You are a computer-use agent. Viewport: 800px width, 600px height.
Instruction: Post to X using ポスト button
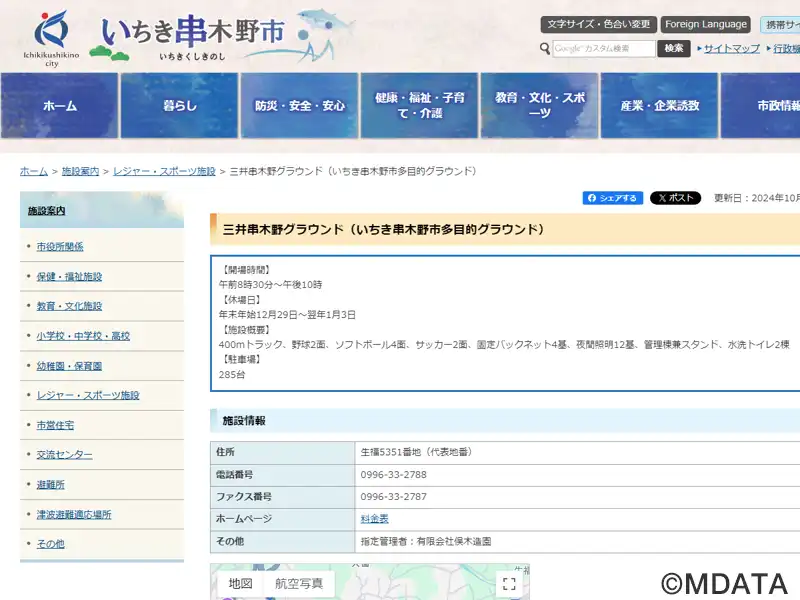675,198
